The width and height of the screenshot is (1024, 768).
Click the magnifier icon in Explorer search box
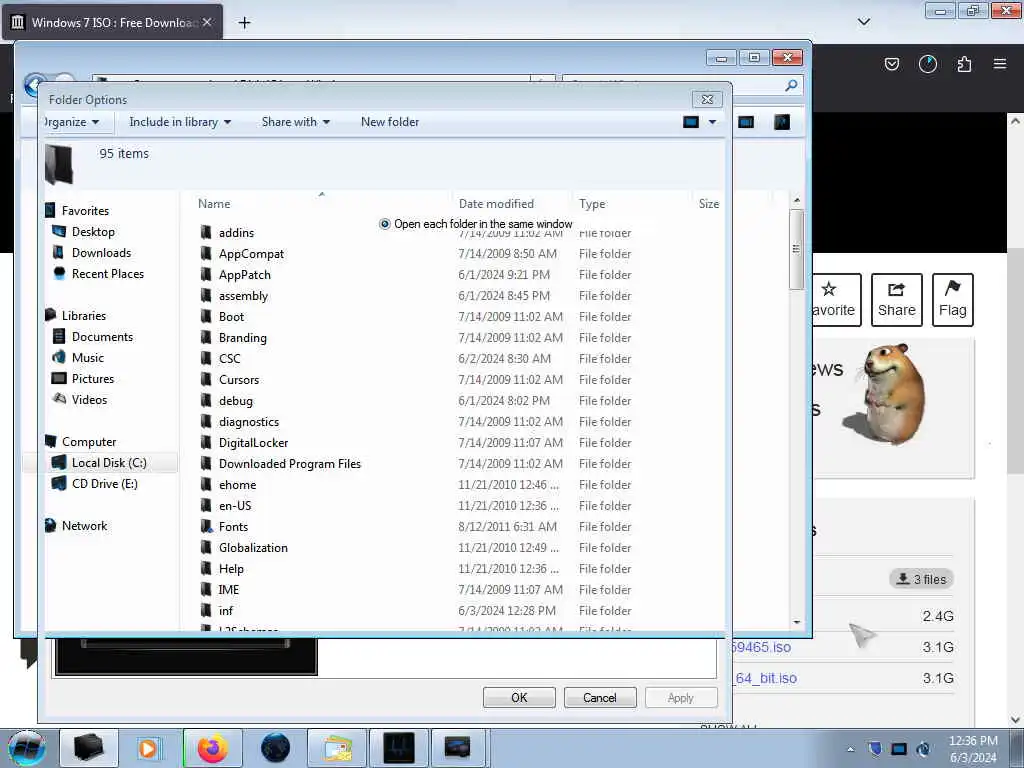point(791,86)
